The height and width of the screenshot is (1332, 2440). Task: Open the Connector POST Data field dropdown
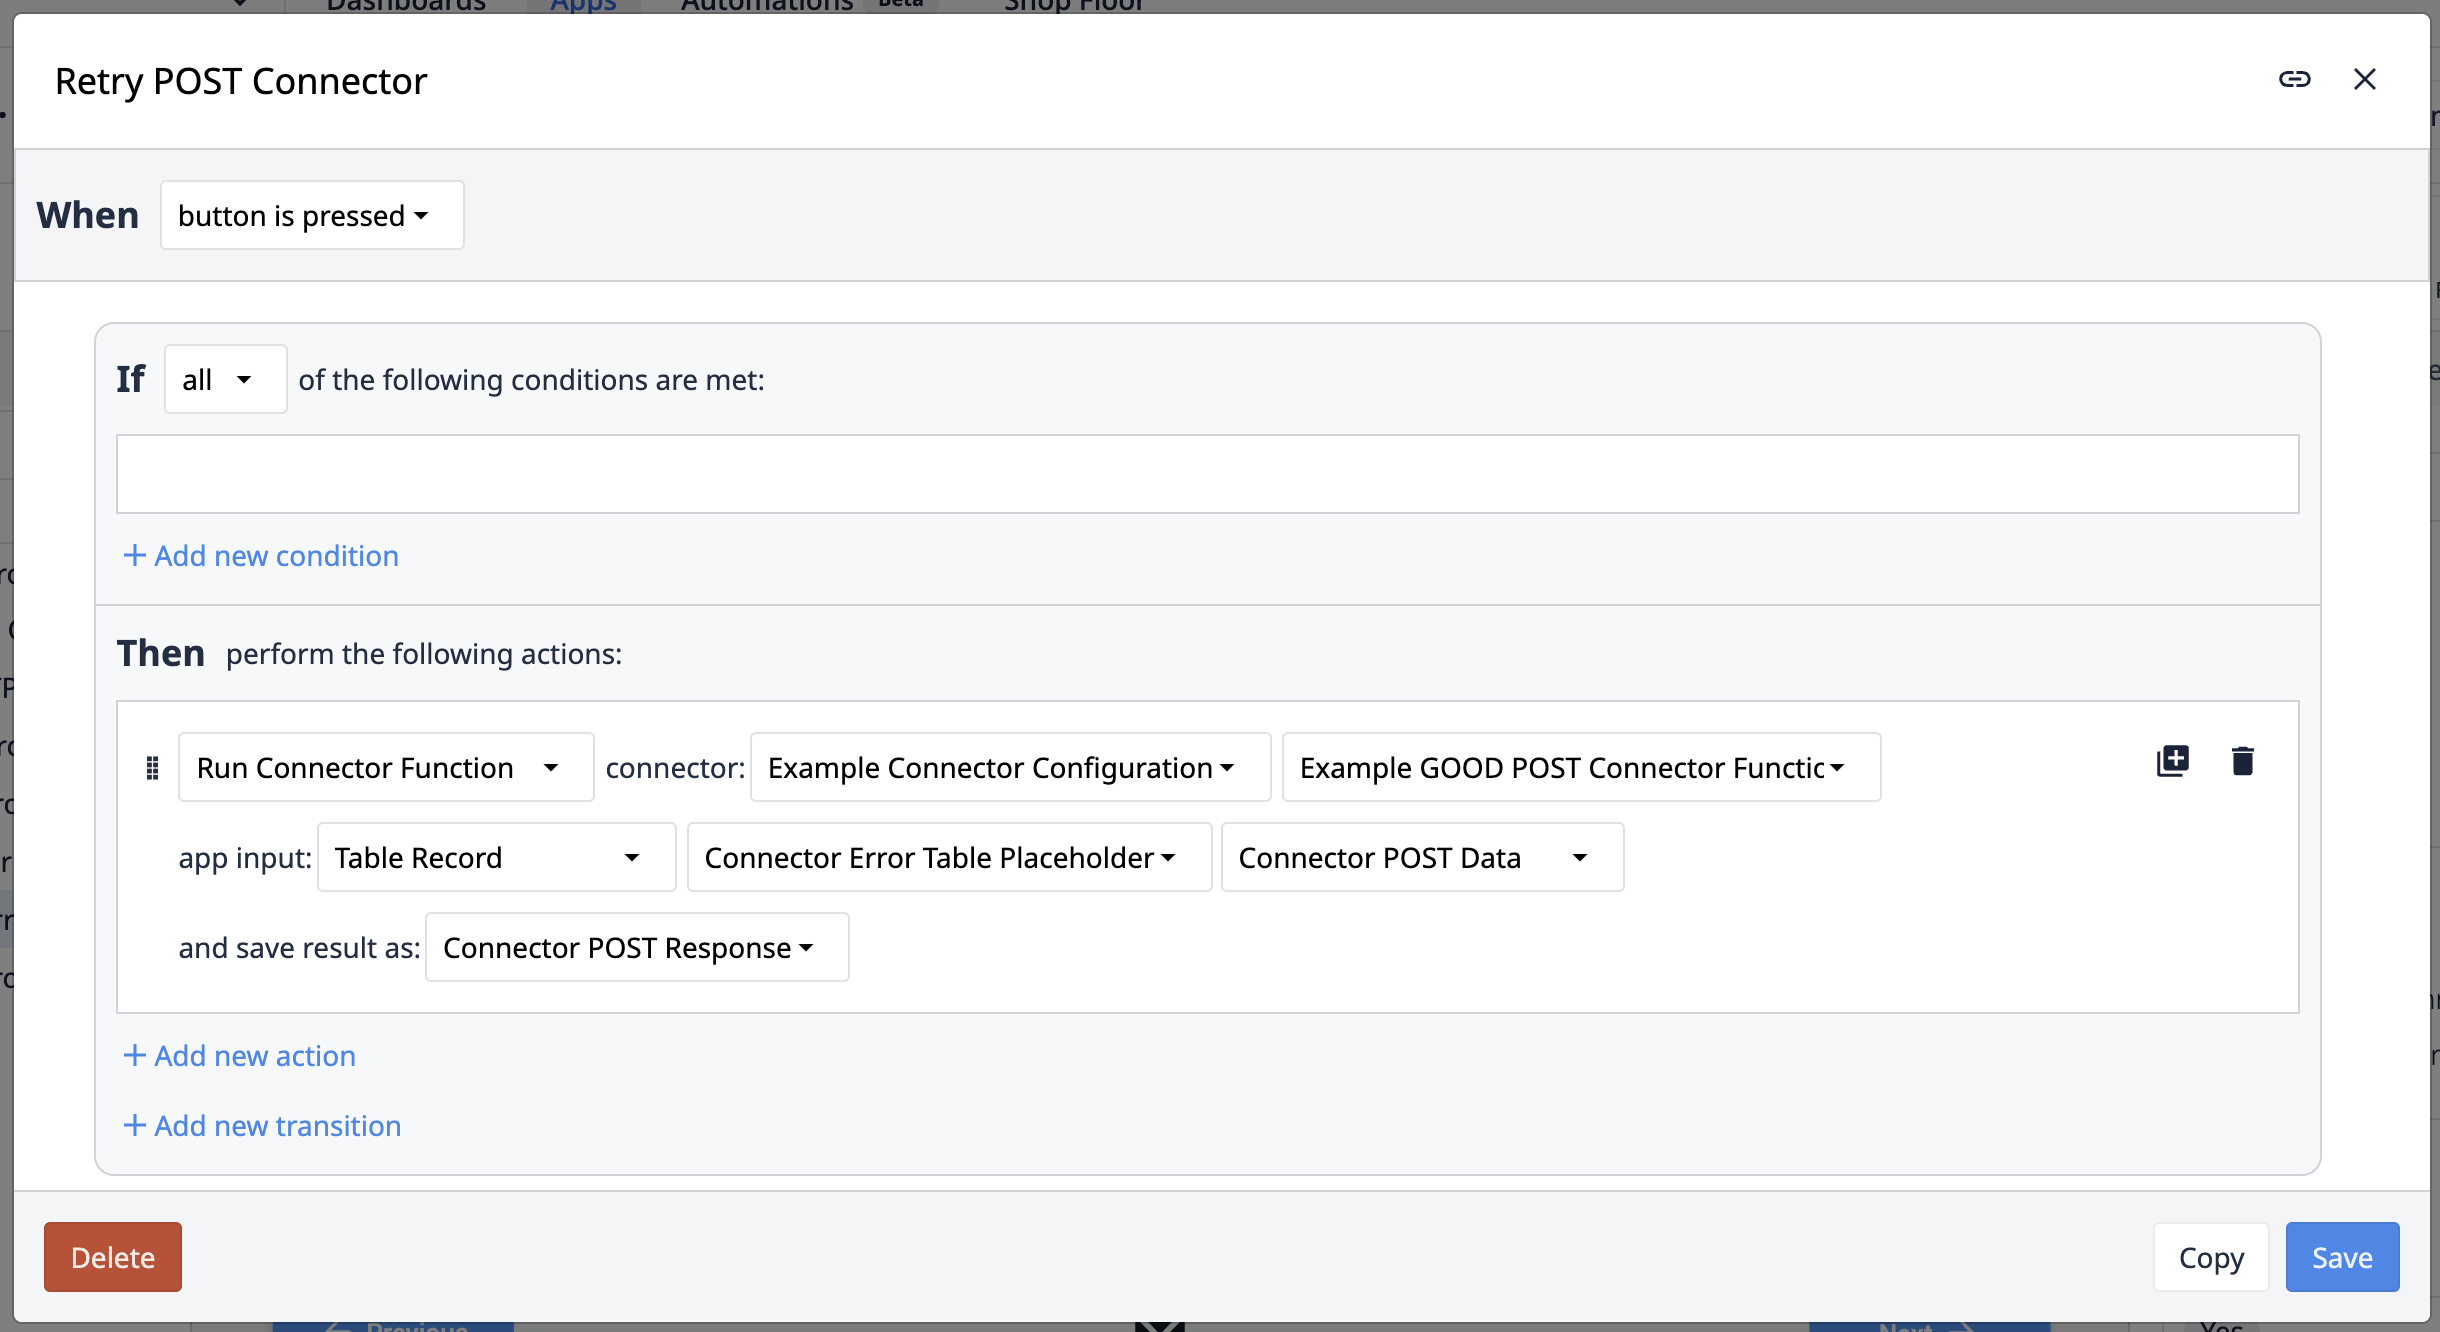pos(1422,857)
